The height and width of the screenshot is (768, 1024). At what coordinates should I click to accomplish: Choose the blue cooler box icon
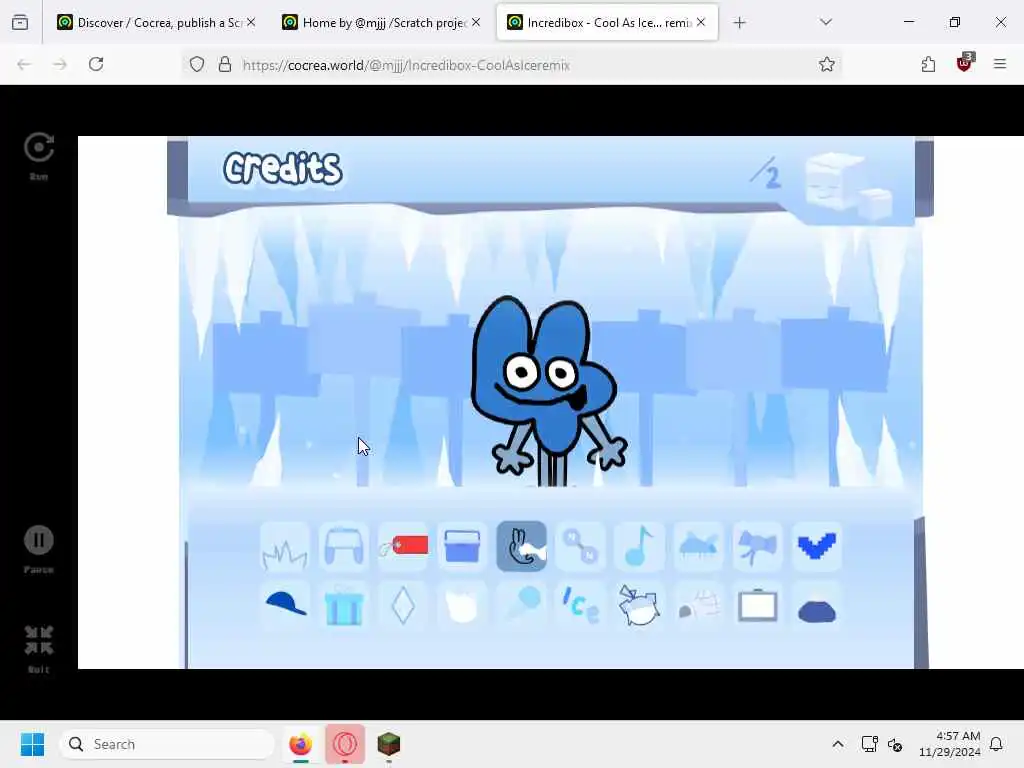[x=462, y=547]
